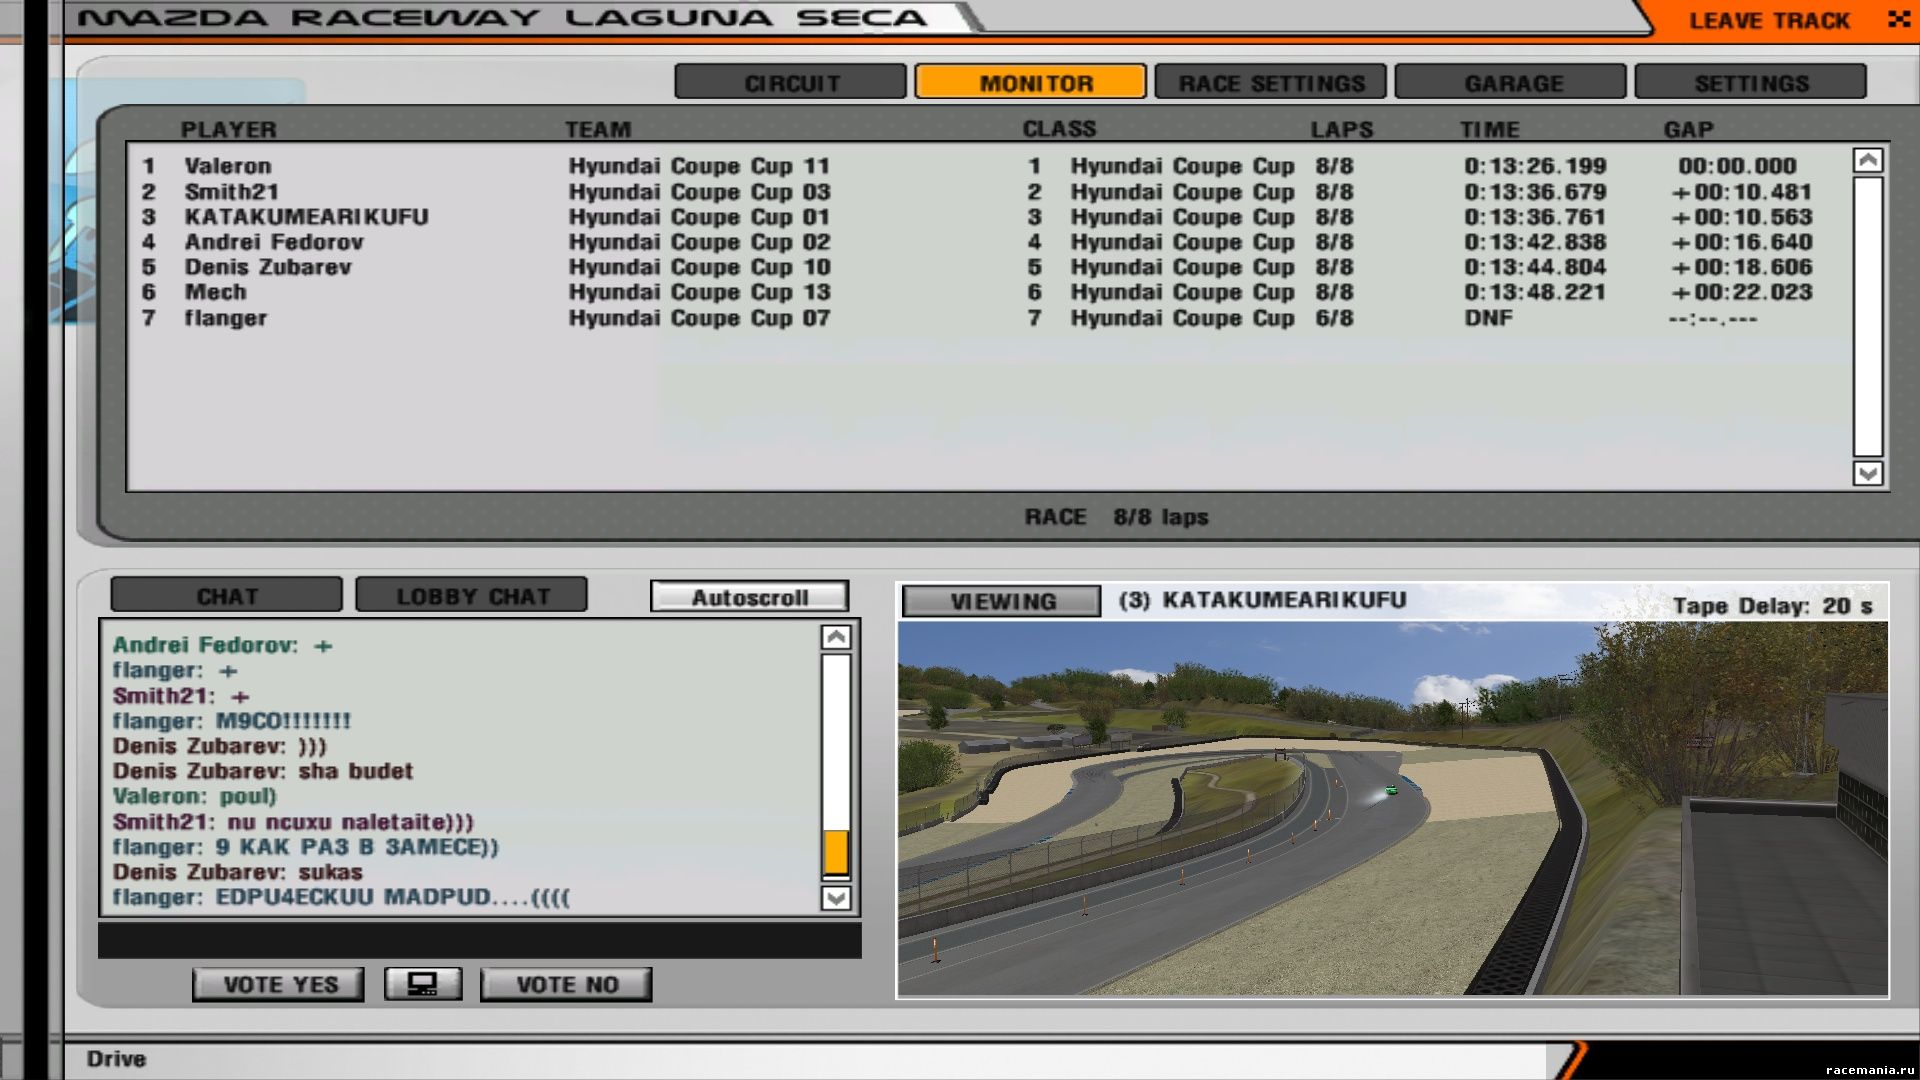Click laps 6/8 for flanger
The image size is (1920, 1080).
(x=1334, y=318)
